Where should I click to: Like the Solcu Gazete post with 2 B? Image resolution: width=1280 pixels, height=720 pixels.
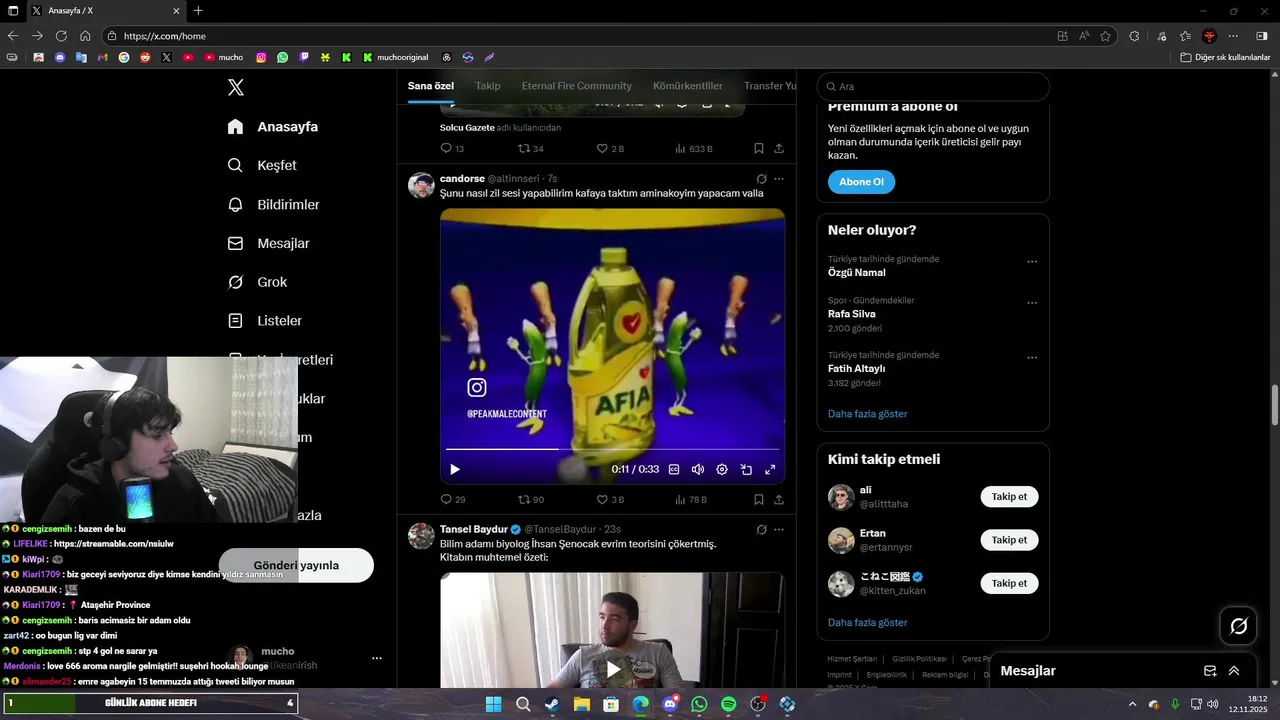[x=610, y=149]
